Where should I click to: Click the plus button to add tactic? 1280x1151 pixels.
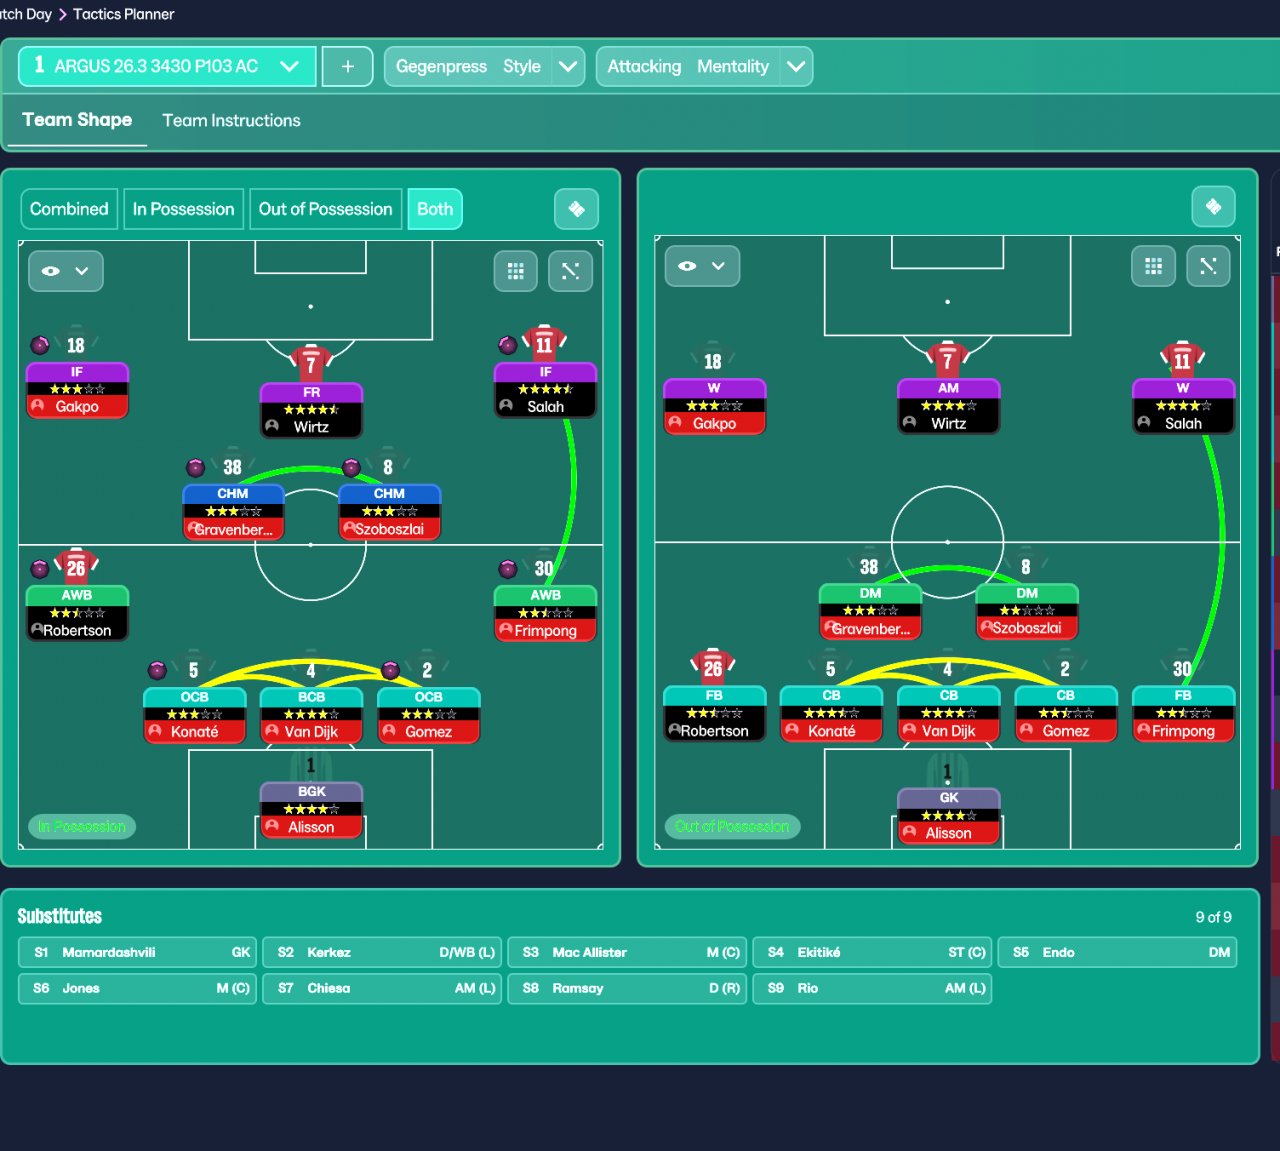(x=348, y=67)
